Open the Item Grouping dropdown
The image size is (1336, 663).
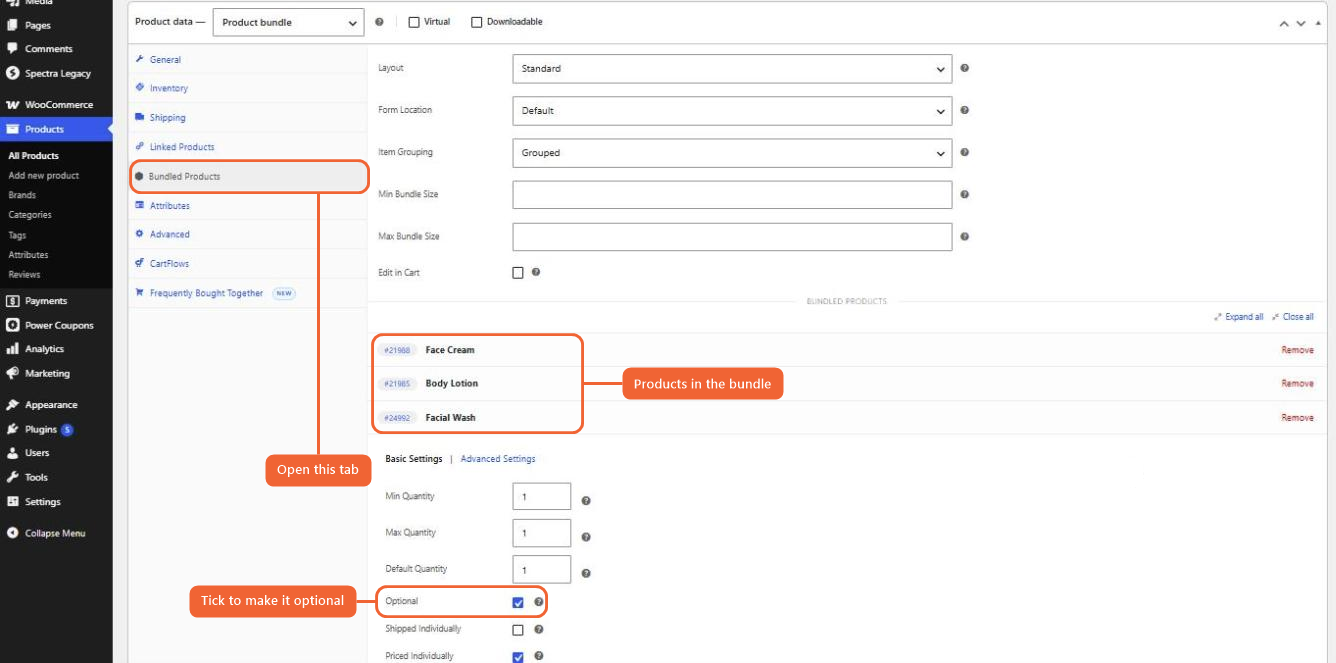[x=732, y=153]
